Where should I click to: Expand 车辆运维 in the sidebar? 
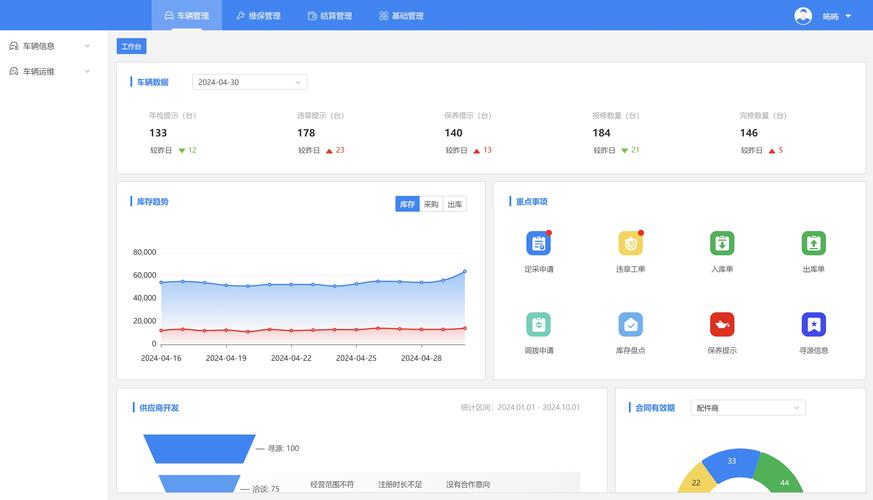point(50,71)
